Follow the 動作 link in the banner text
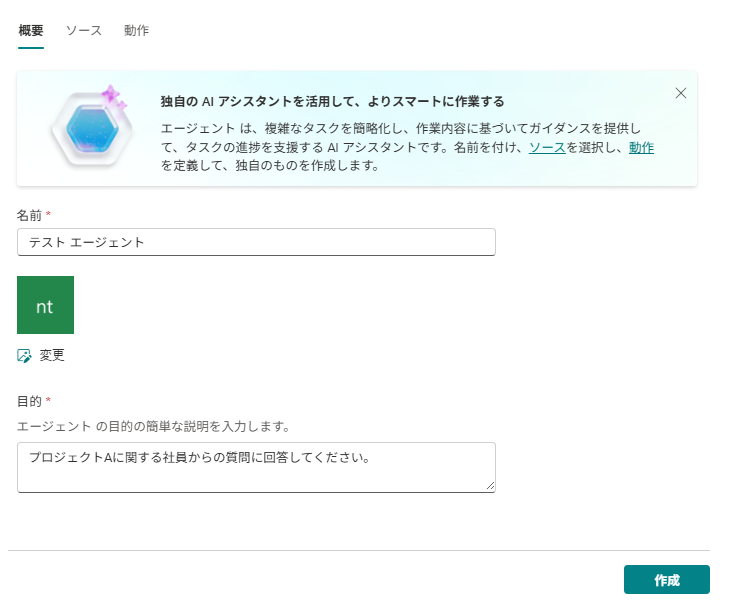729x615 pixels. (641, 148)
